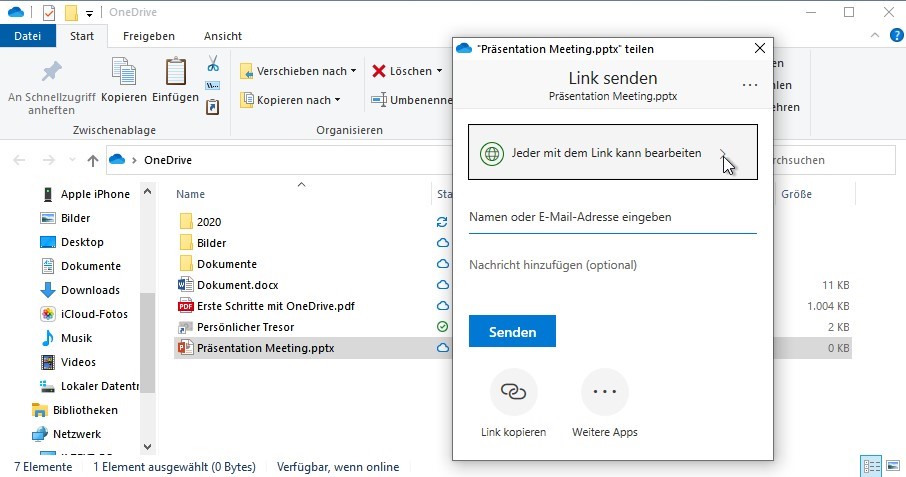Open recent locations dropdown arrow

point(72,161)
